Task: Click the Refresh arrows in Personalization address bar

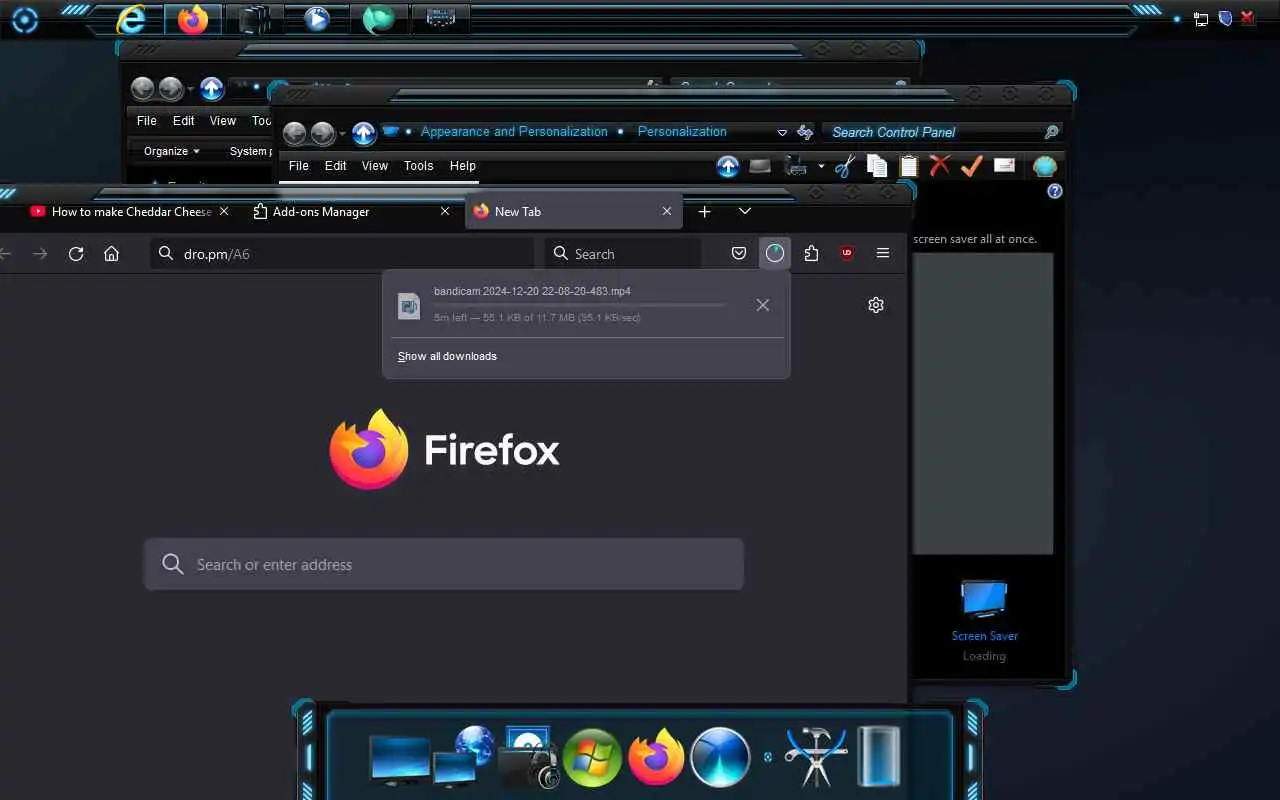Action: [x=805, y=132]
